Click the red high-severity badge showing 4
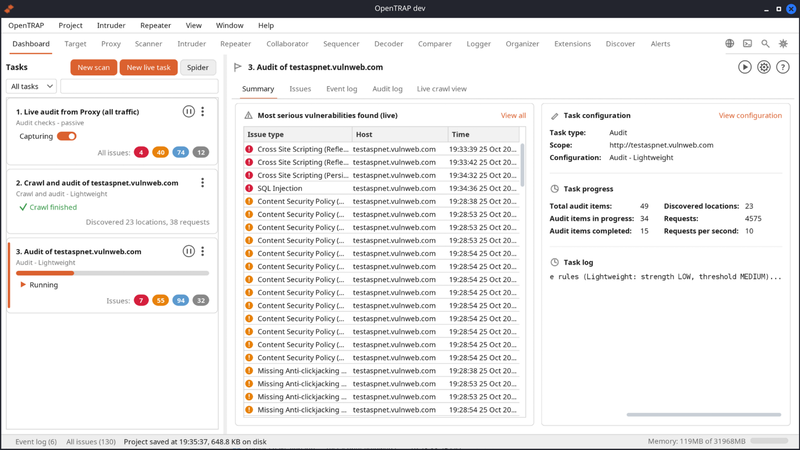 tap(141, 152)
